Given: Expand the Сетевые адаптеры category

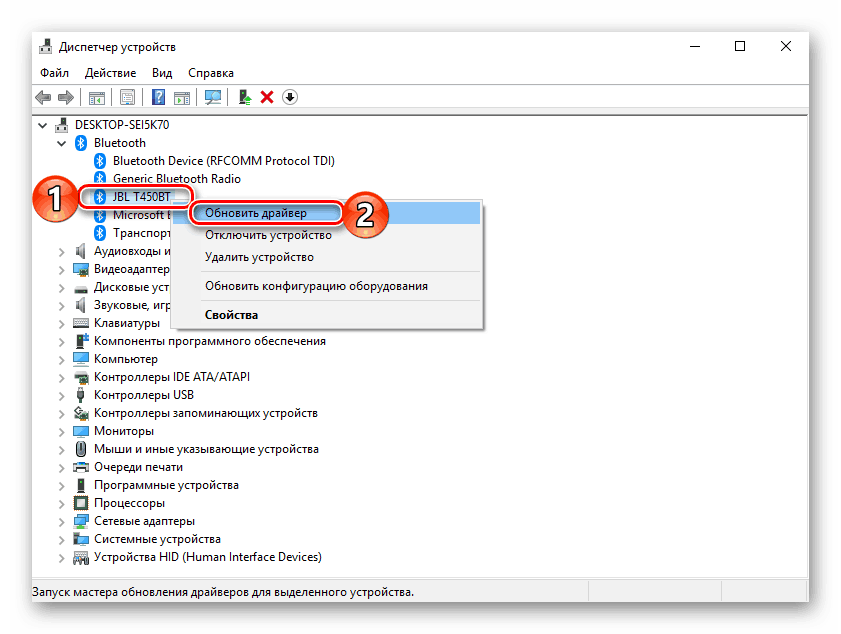Looking at the screenshot, I should [62, 521].
